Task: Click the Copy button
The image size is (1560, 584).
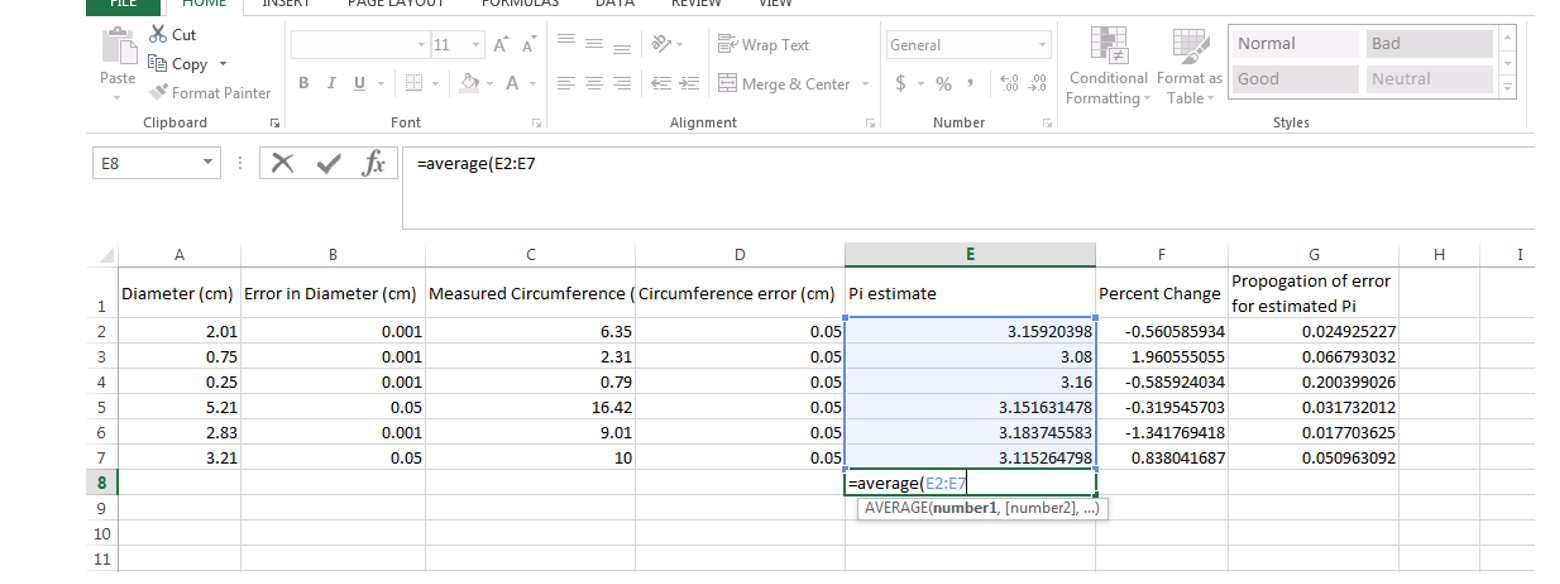Action: (x=177, y=64)
